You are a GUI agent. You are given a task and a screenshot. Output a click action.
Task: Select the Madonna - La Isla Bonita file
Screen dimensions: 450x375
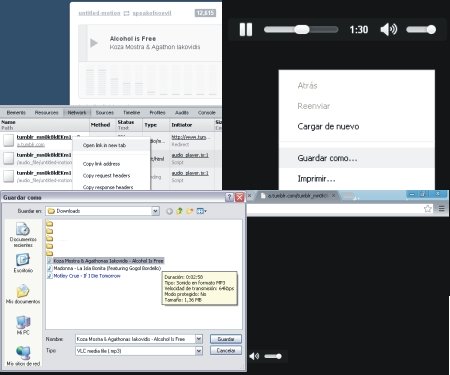tap(104, 268)
